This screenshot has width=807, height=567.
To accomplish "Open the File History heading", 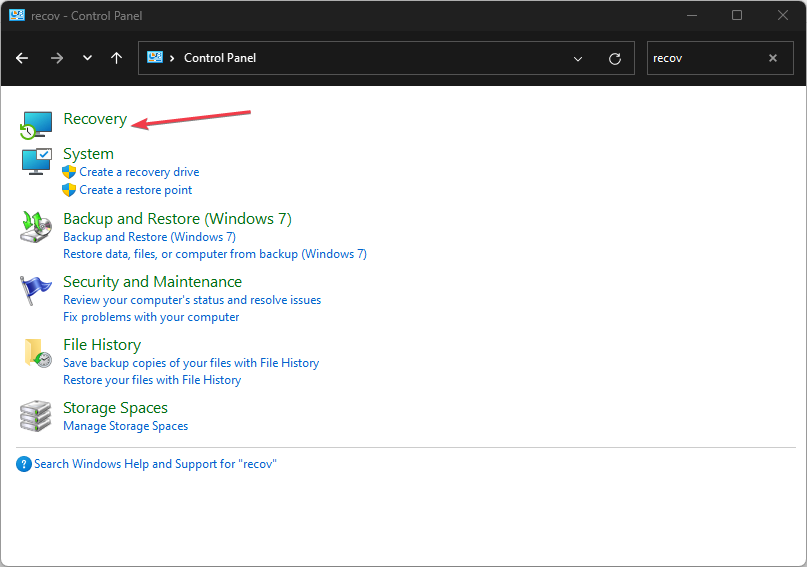I will pos(102,345).
